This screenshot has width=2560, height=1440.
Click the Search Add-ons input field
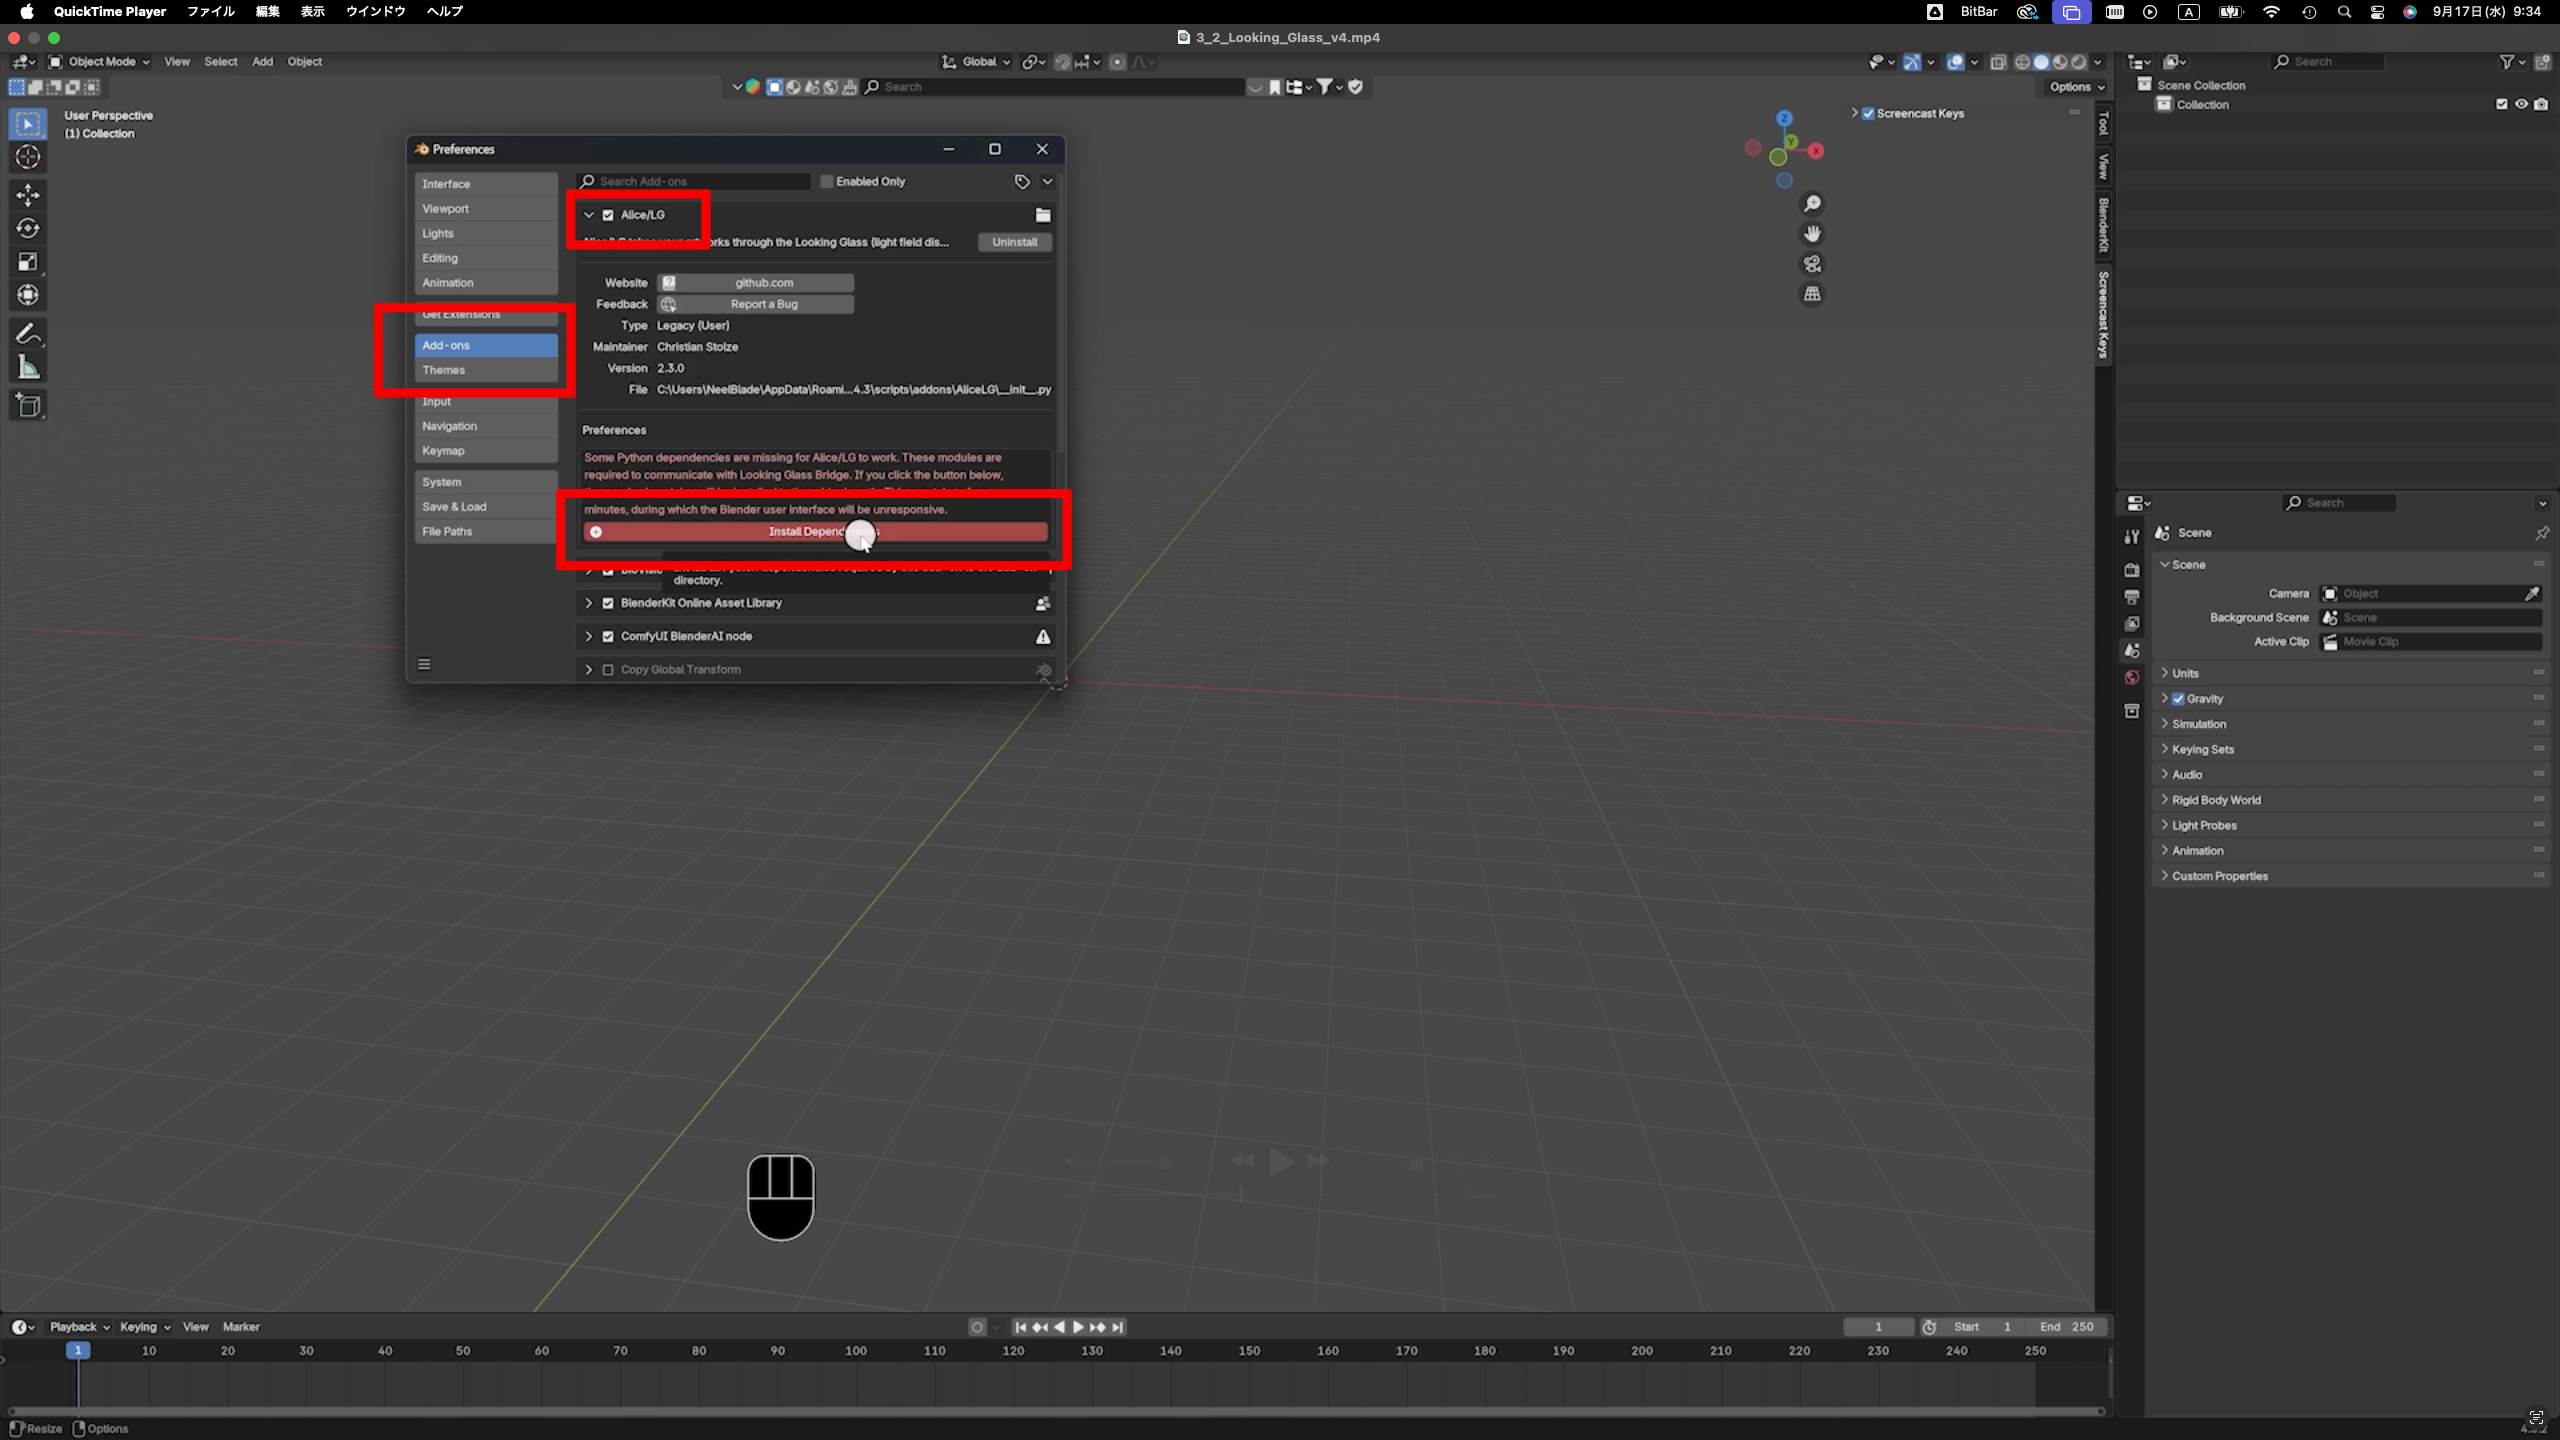[x=690, y=181]
